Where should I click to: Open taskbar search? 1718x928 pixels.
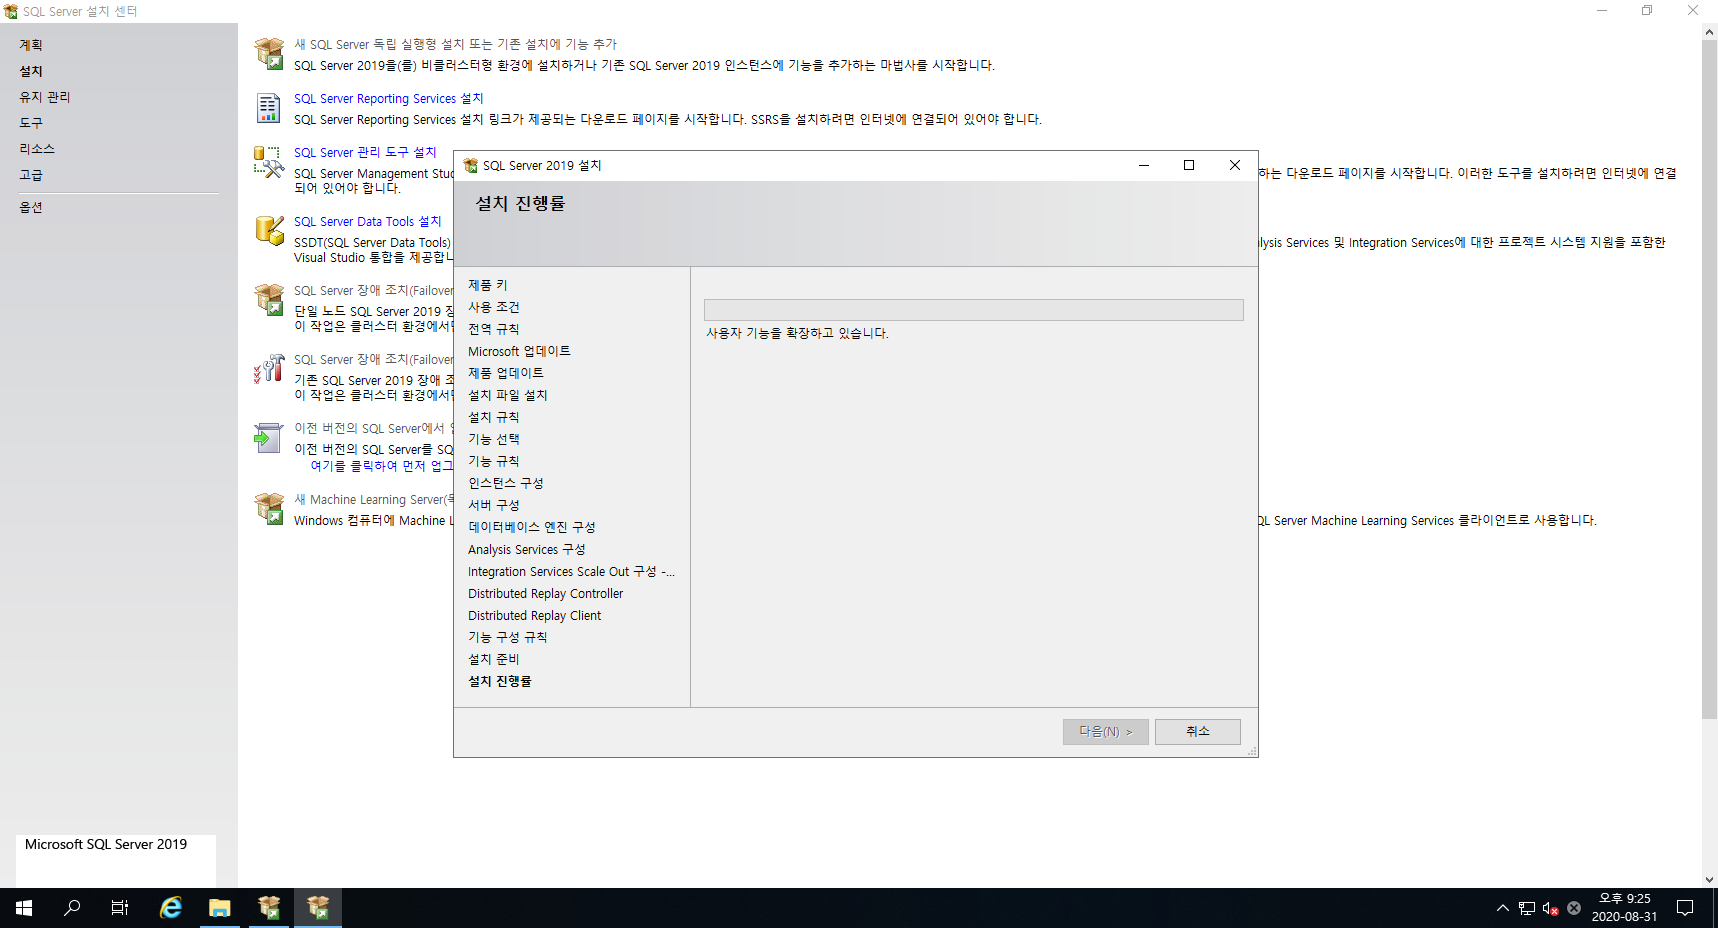(72, 908)
